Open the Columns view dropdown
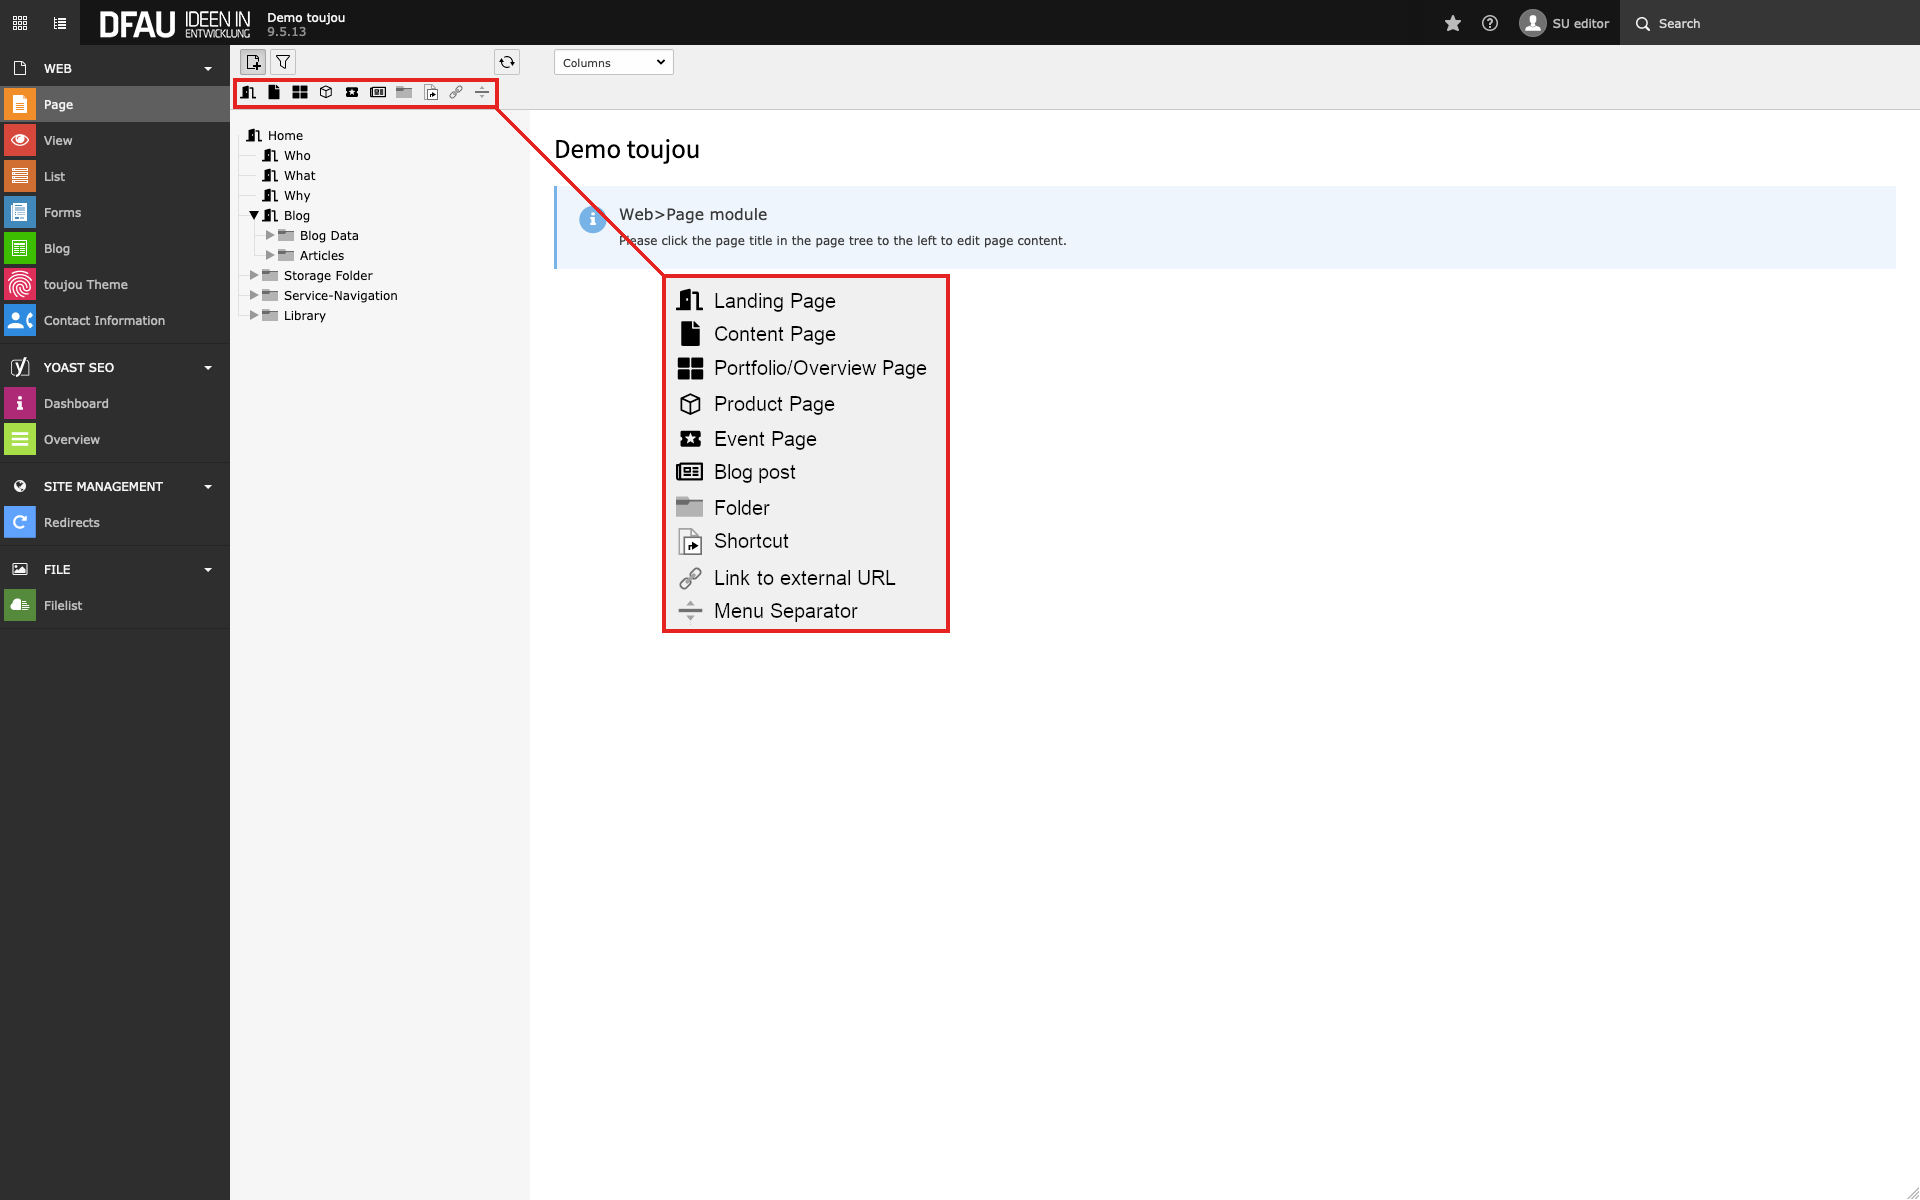 613,62
